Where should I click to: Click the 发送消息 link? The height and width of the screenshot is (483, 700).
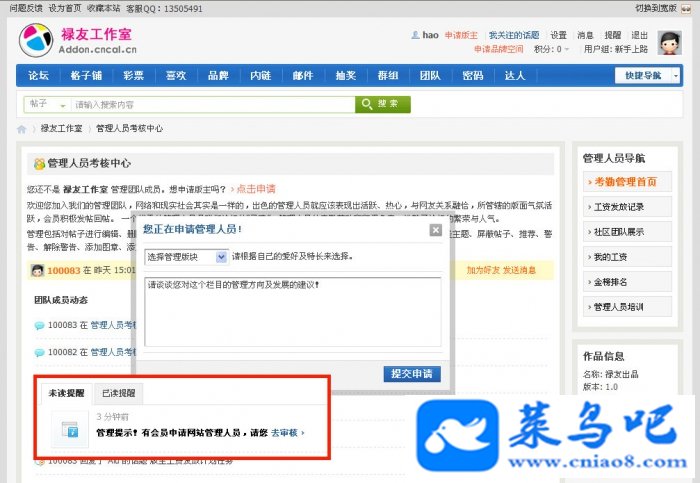coord(519,270)
